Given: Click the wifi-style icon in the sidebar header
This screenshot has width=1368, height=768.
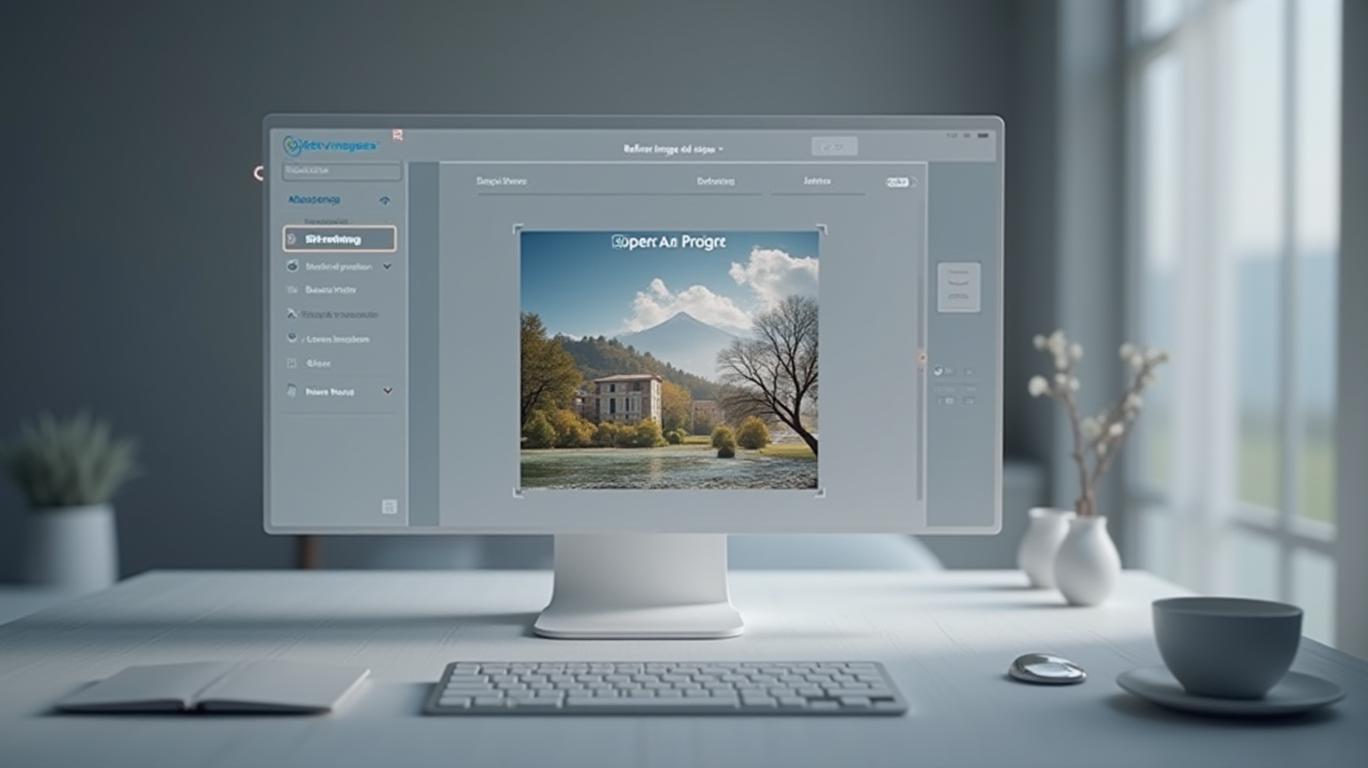Looking at the screenshot, I should click(x=385, y=201).
